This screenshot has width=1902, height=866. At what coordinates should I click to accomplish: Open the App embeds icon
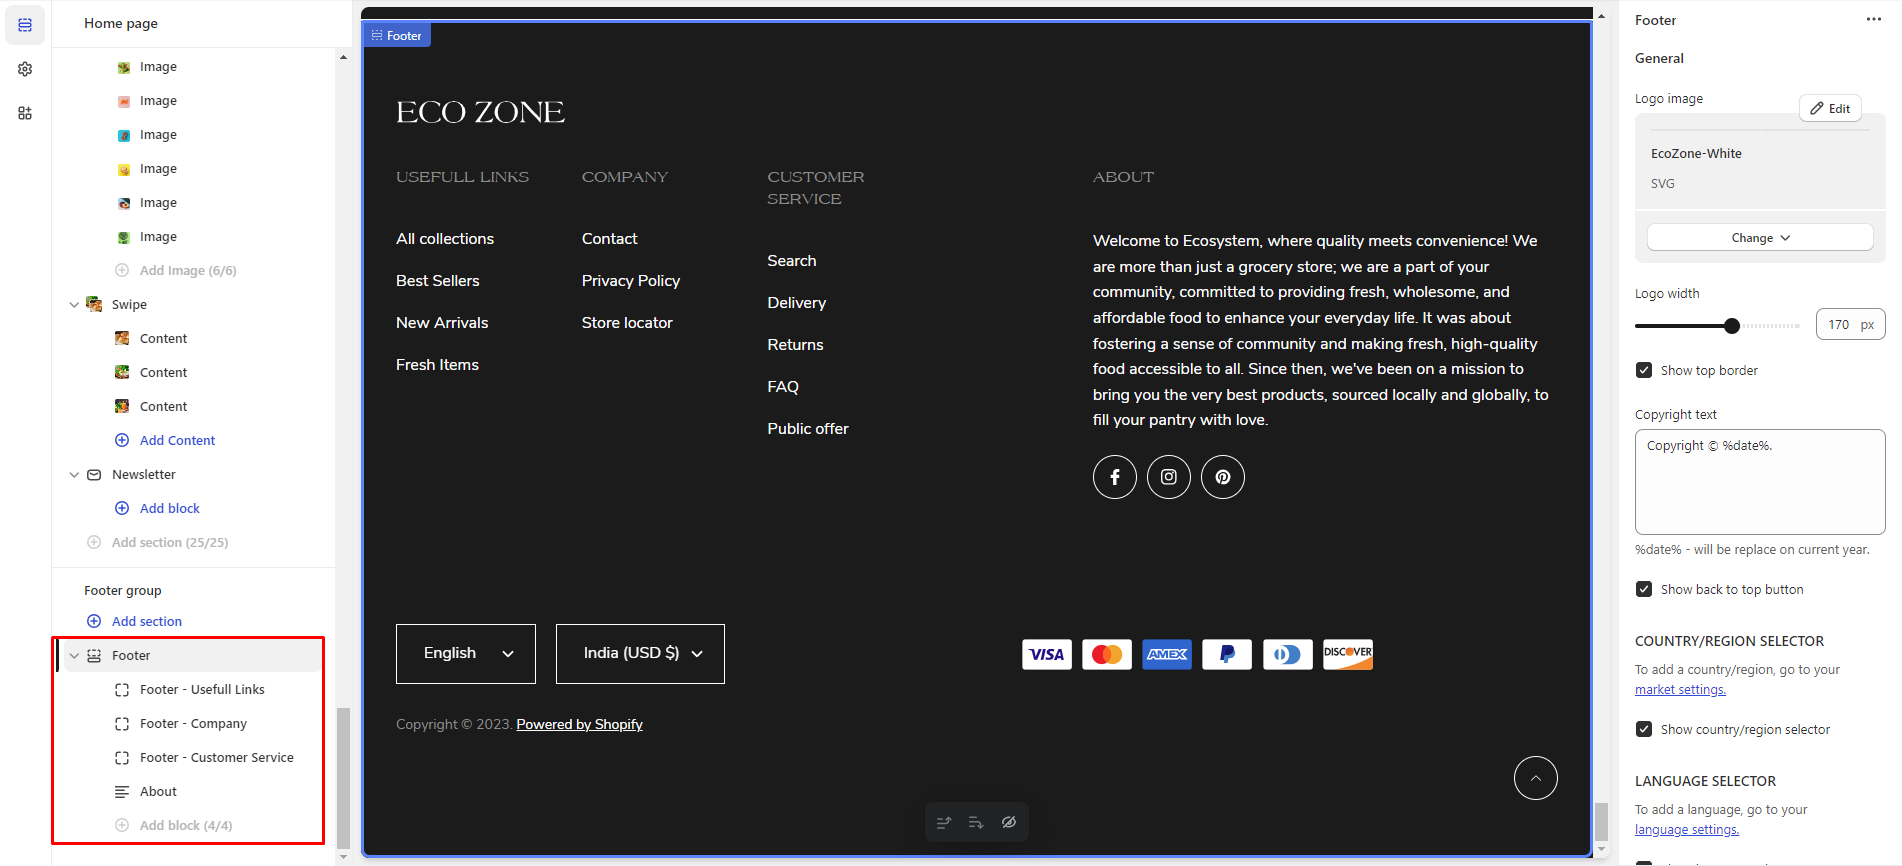point(25,113)
